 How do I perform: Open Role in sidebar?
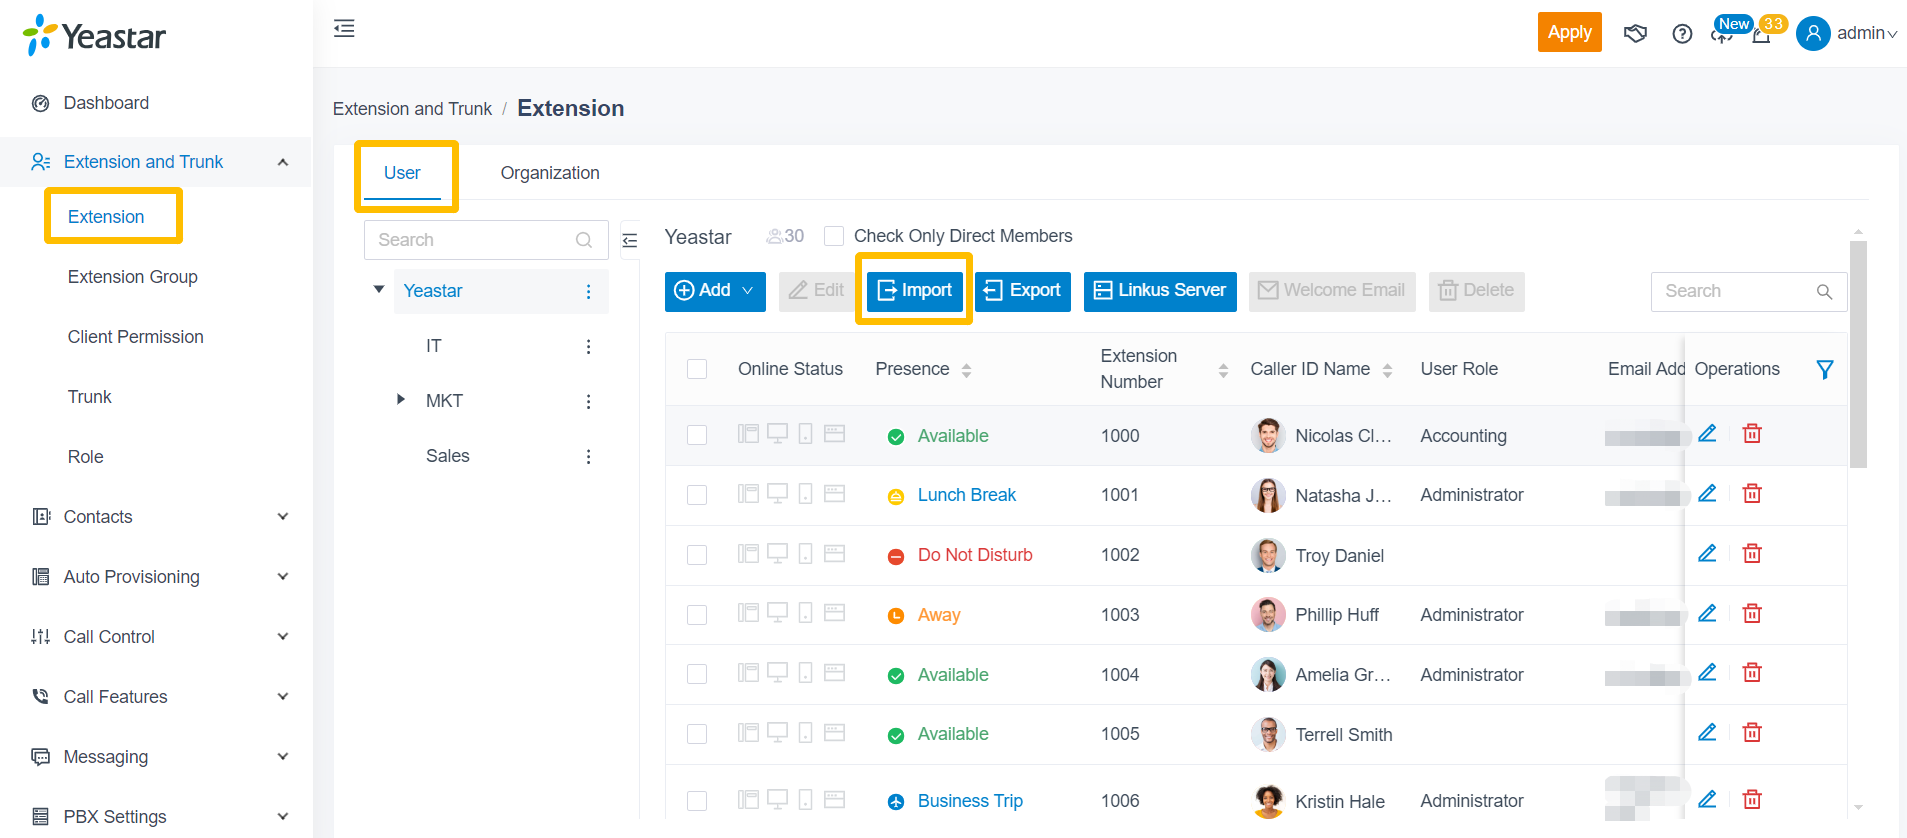click(x=85, y=457)
